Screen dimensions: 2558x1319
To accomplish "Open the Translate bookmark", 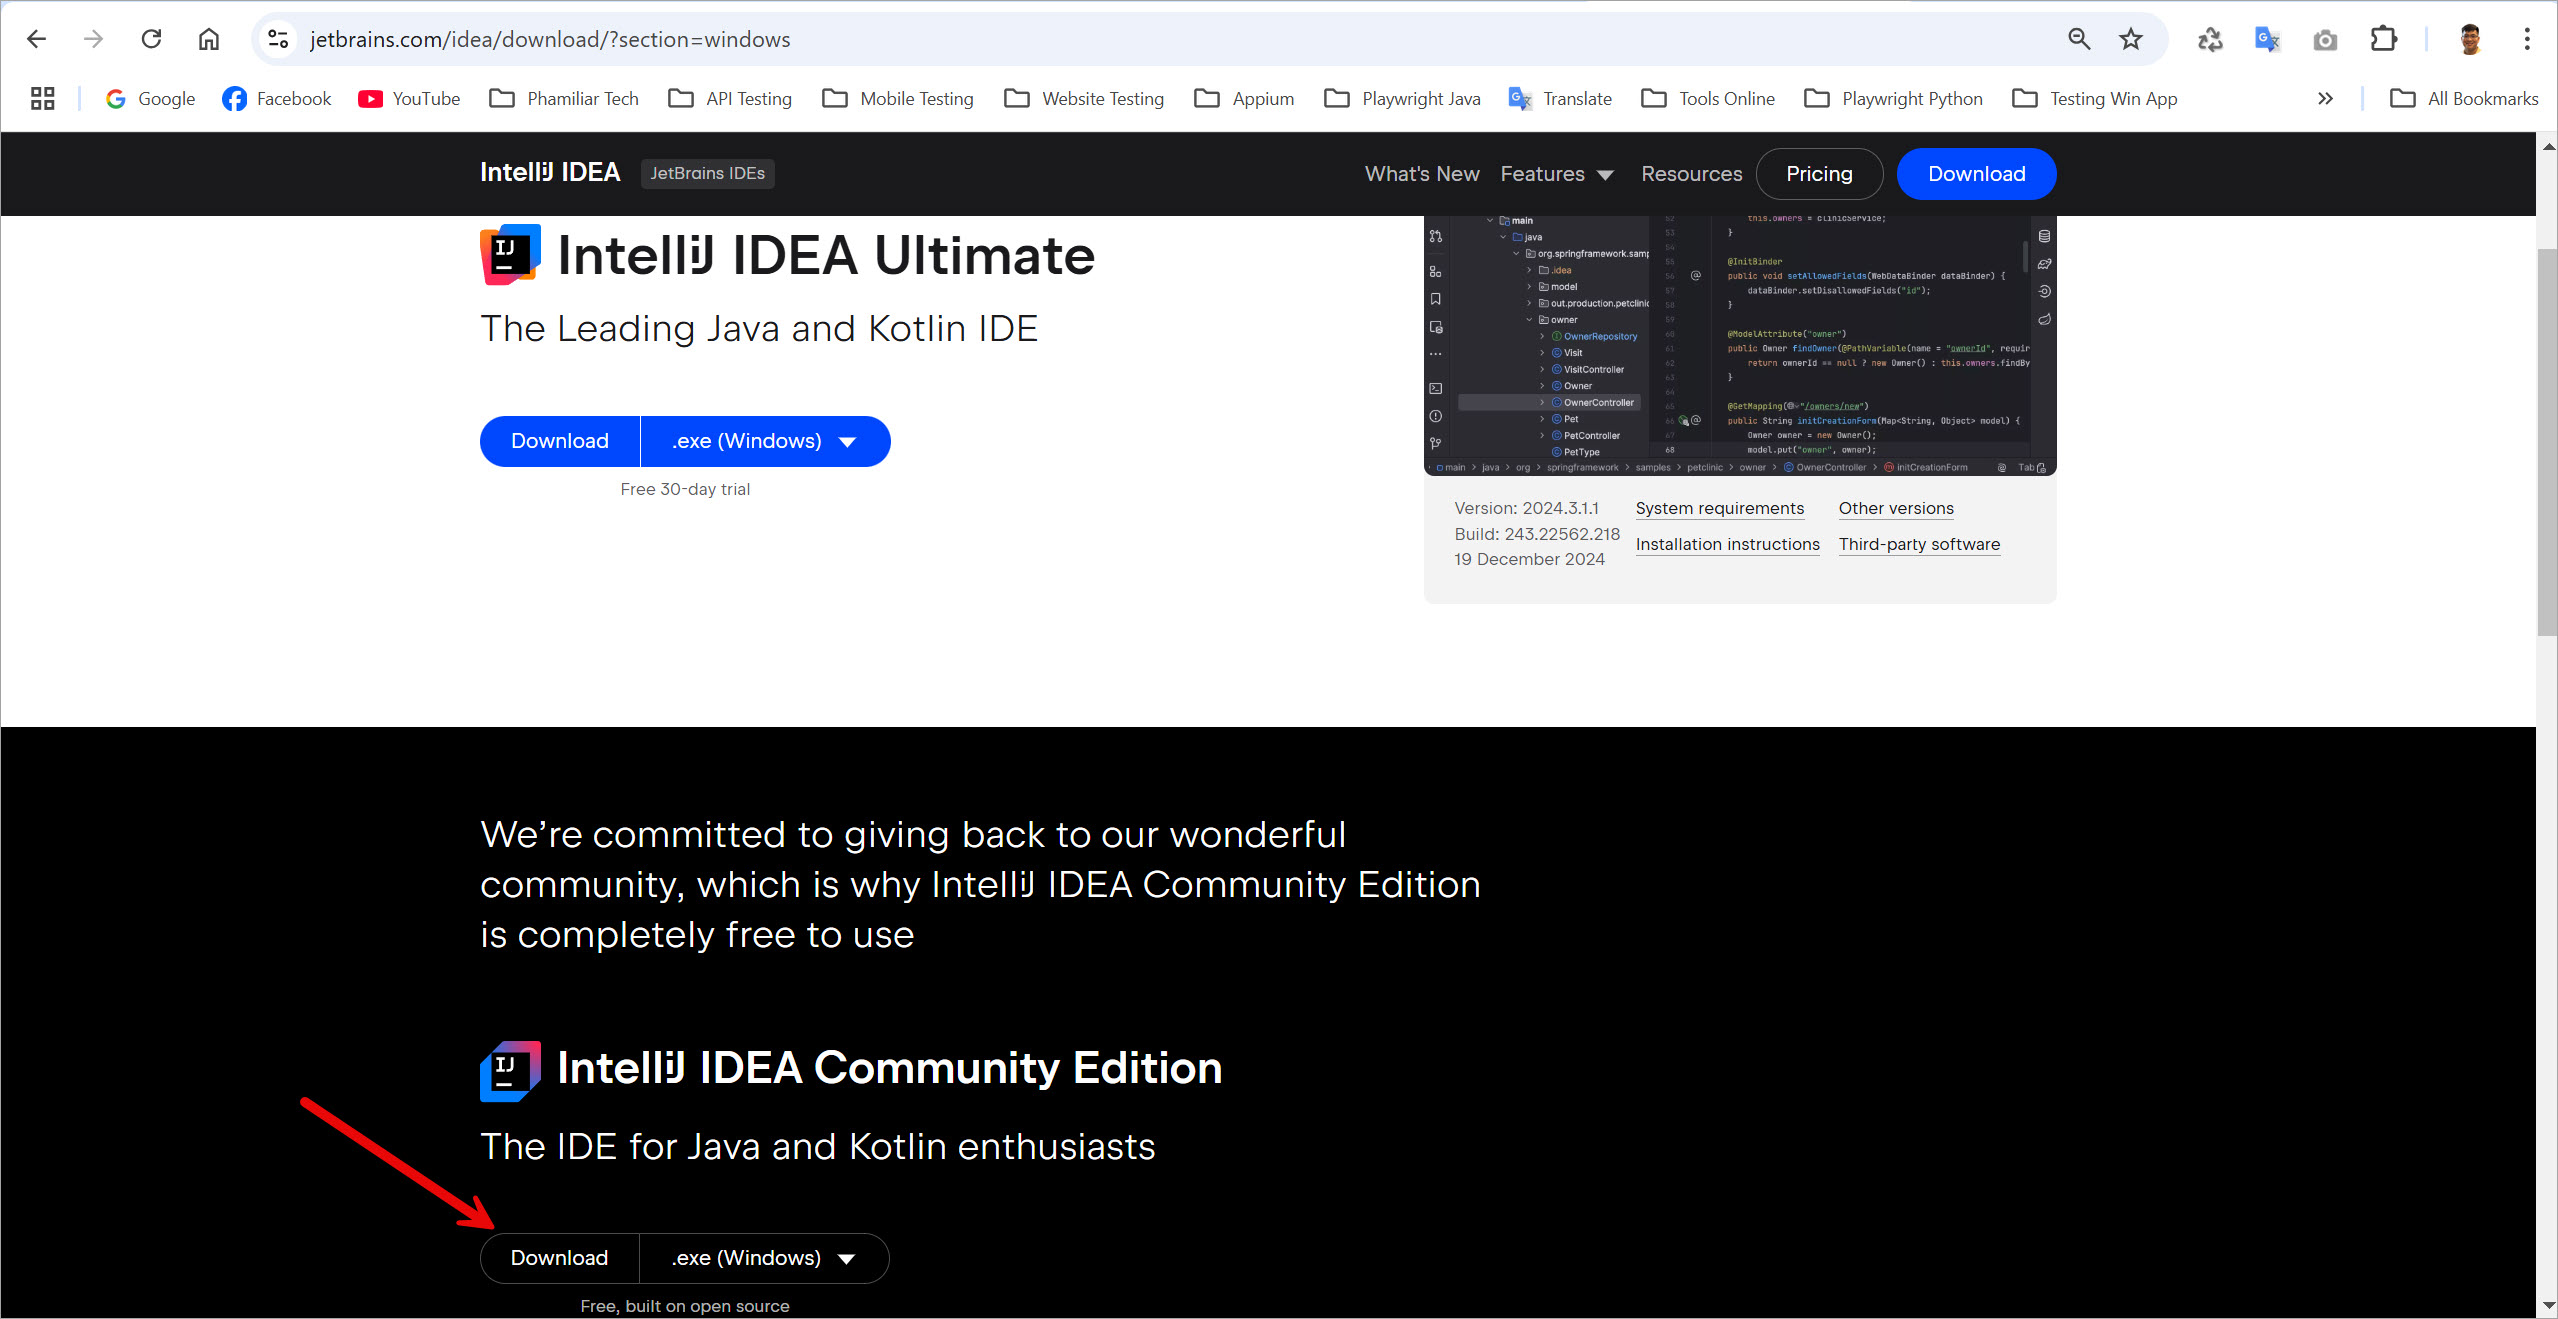I will click(1560, 98).
